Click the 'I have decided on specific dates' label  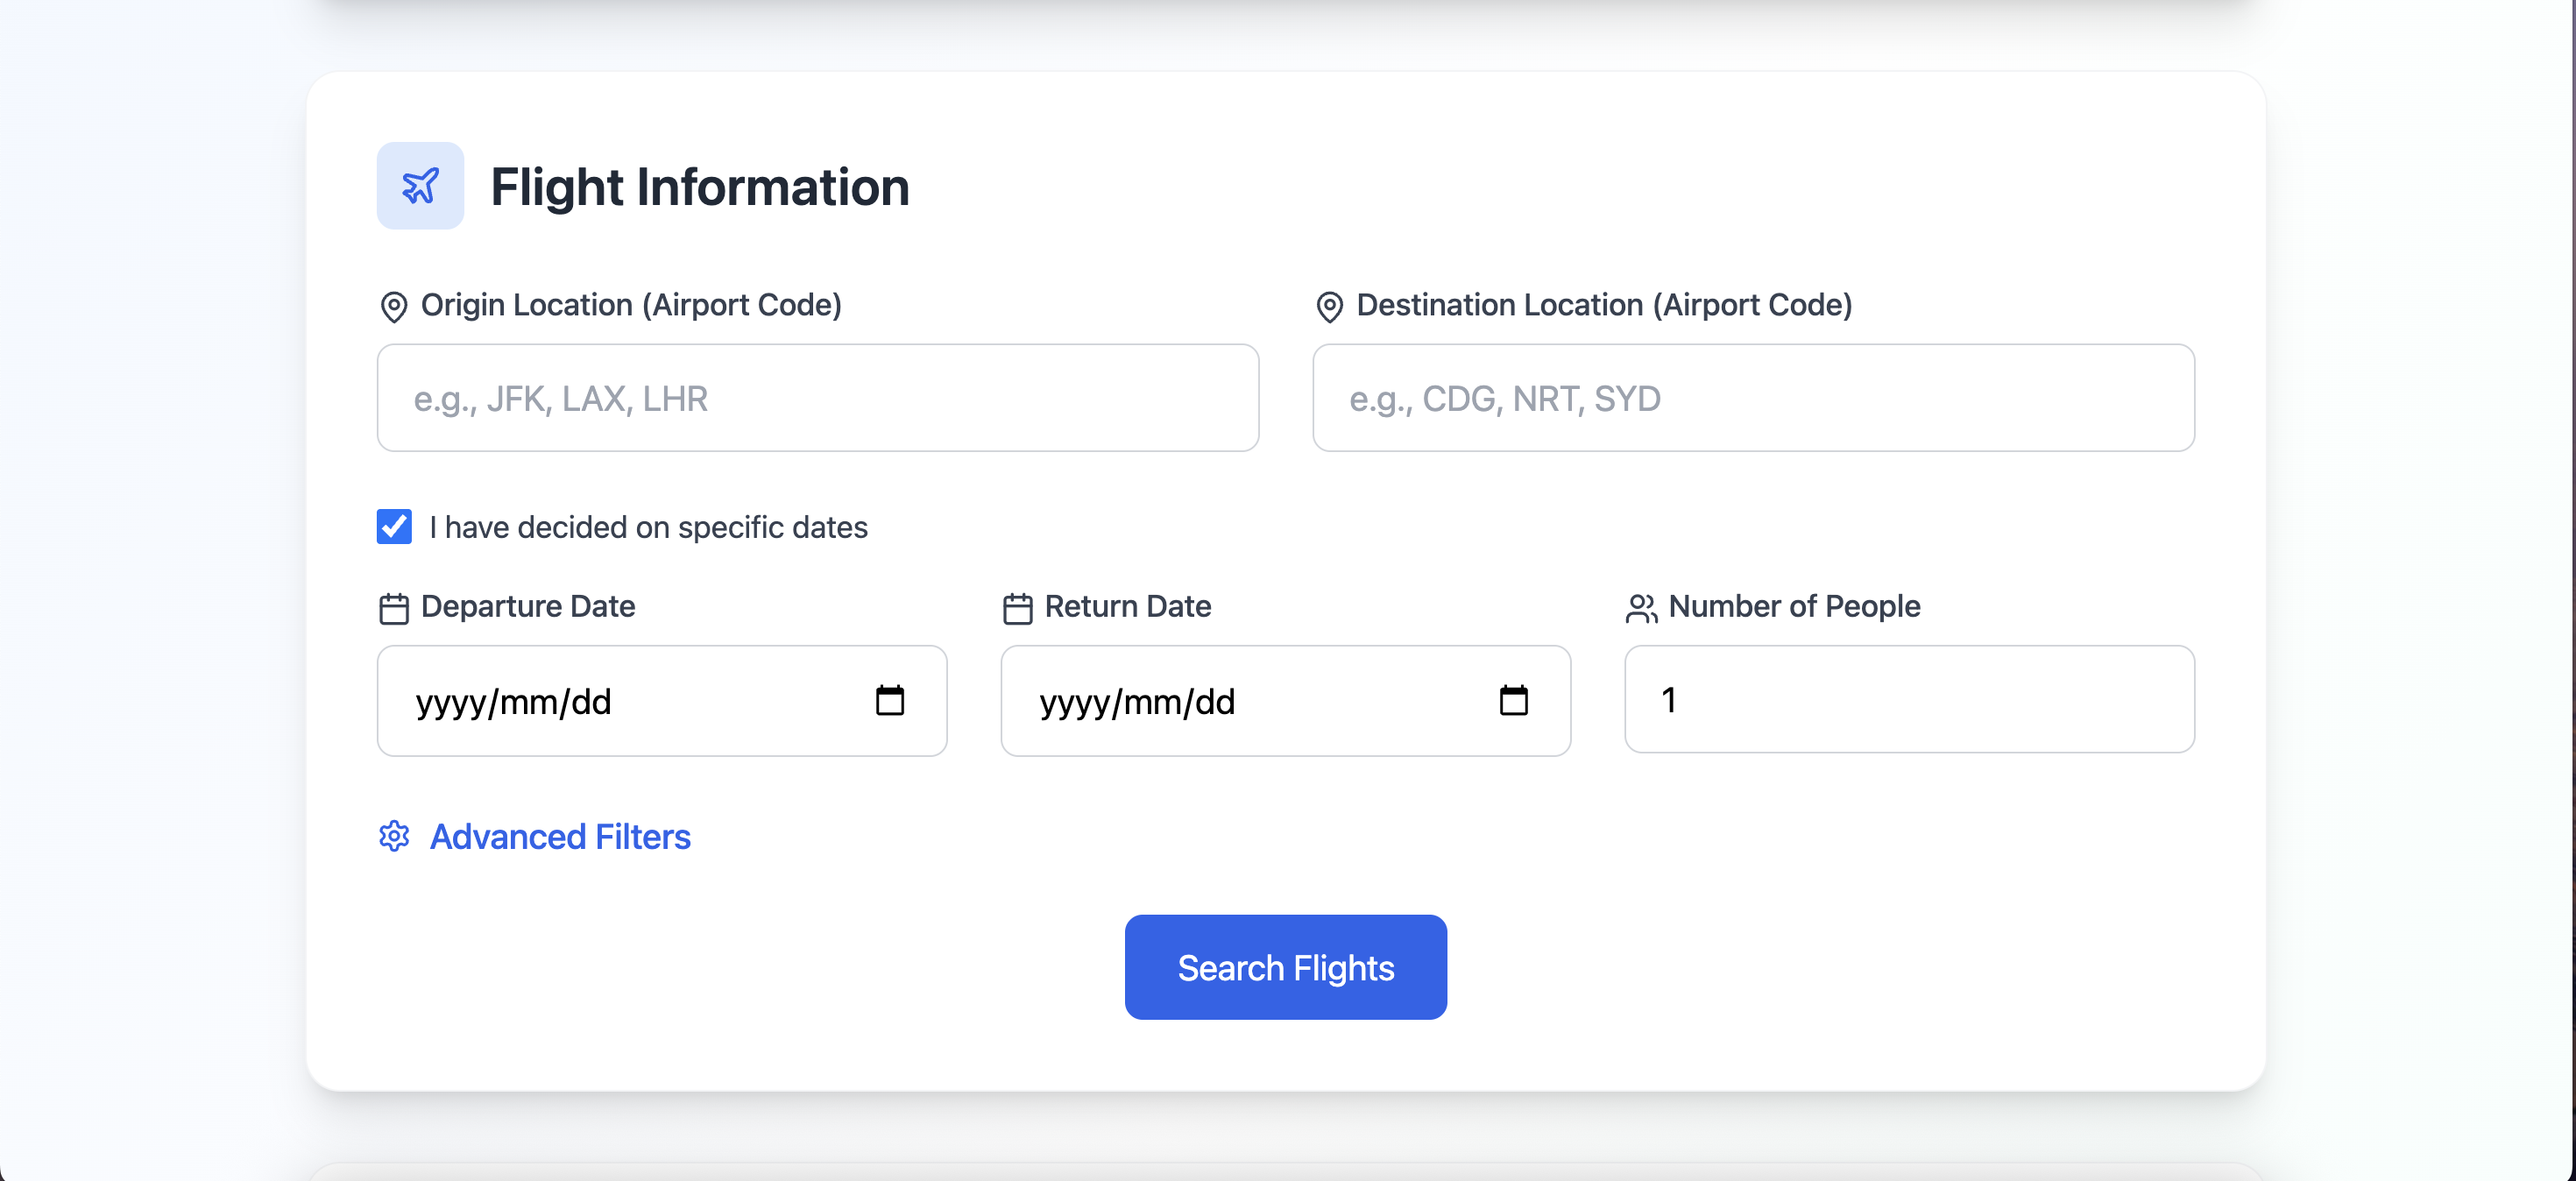(x=648, y=527)
